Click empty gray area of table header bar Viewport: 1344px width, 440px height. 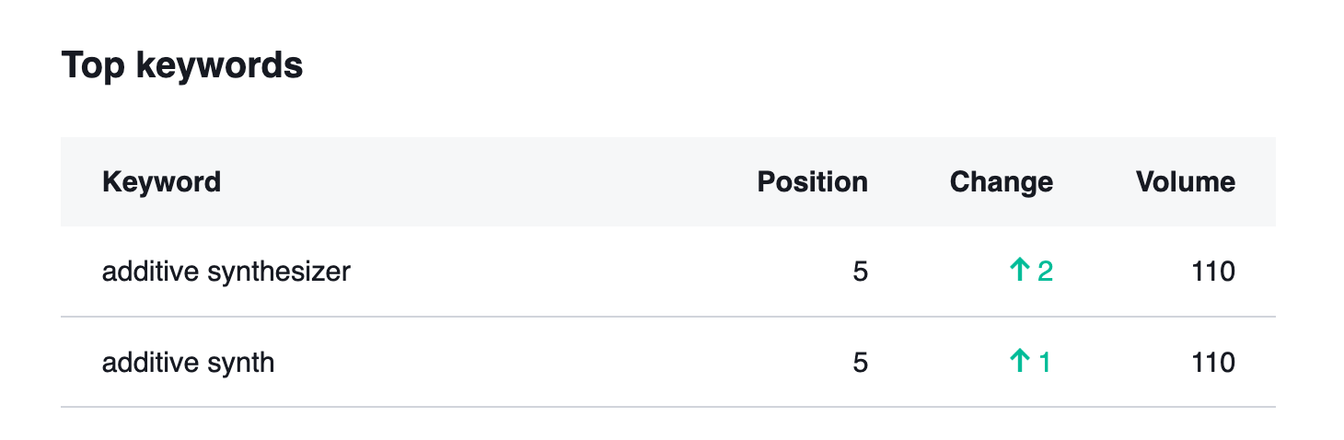480,182
